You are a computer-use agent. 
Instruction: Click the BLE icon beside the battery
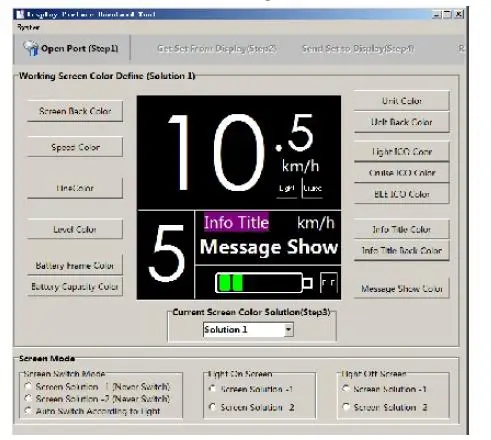pyautogui.click(x=329, y=283)
